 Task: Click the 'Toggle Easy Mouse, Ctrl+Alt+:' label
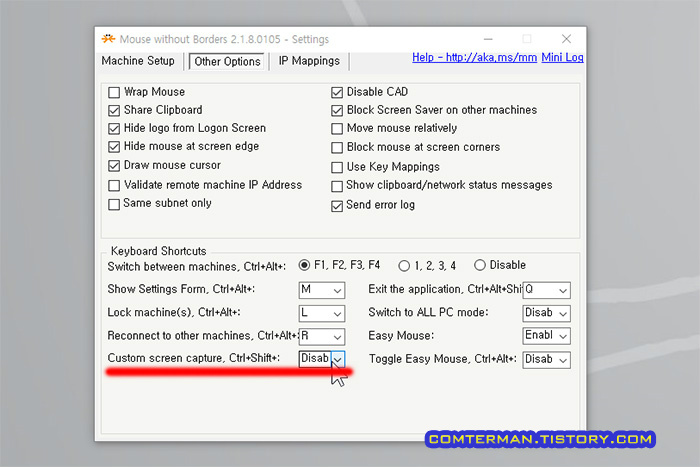[442, 359]
